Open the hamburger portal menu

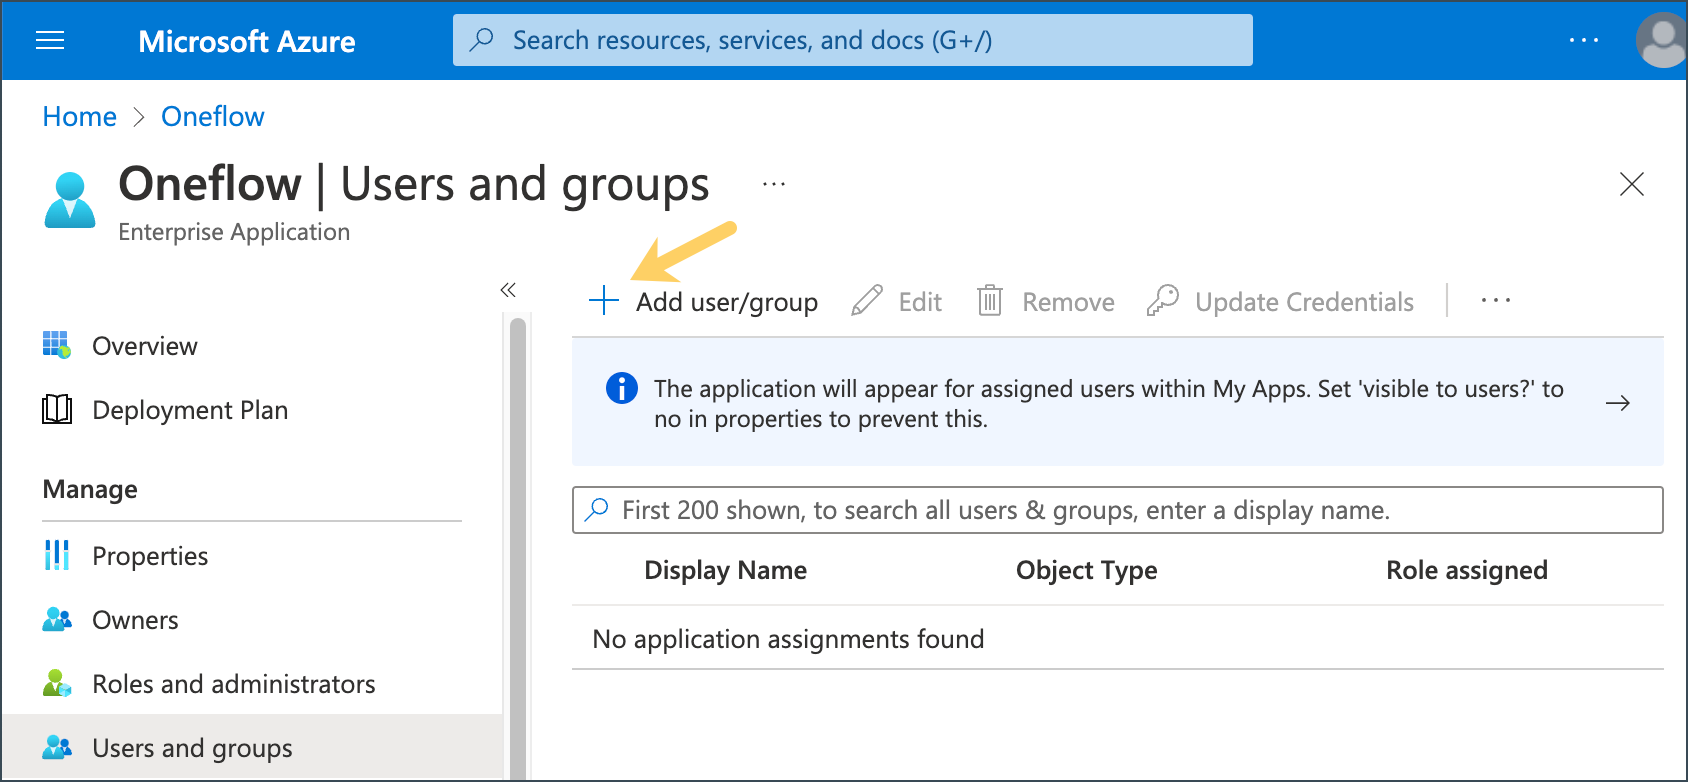click(50, 40)
